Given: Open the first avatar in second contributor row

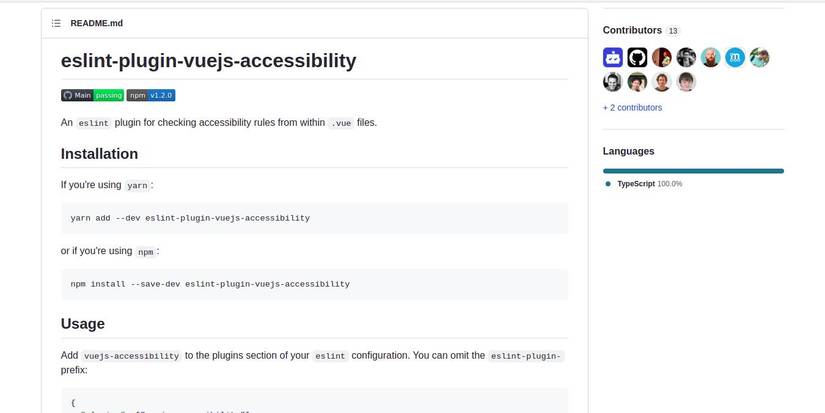Looking at the screenshot, I should tap(613, 82).
